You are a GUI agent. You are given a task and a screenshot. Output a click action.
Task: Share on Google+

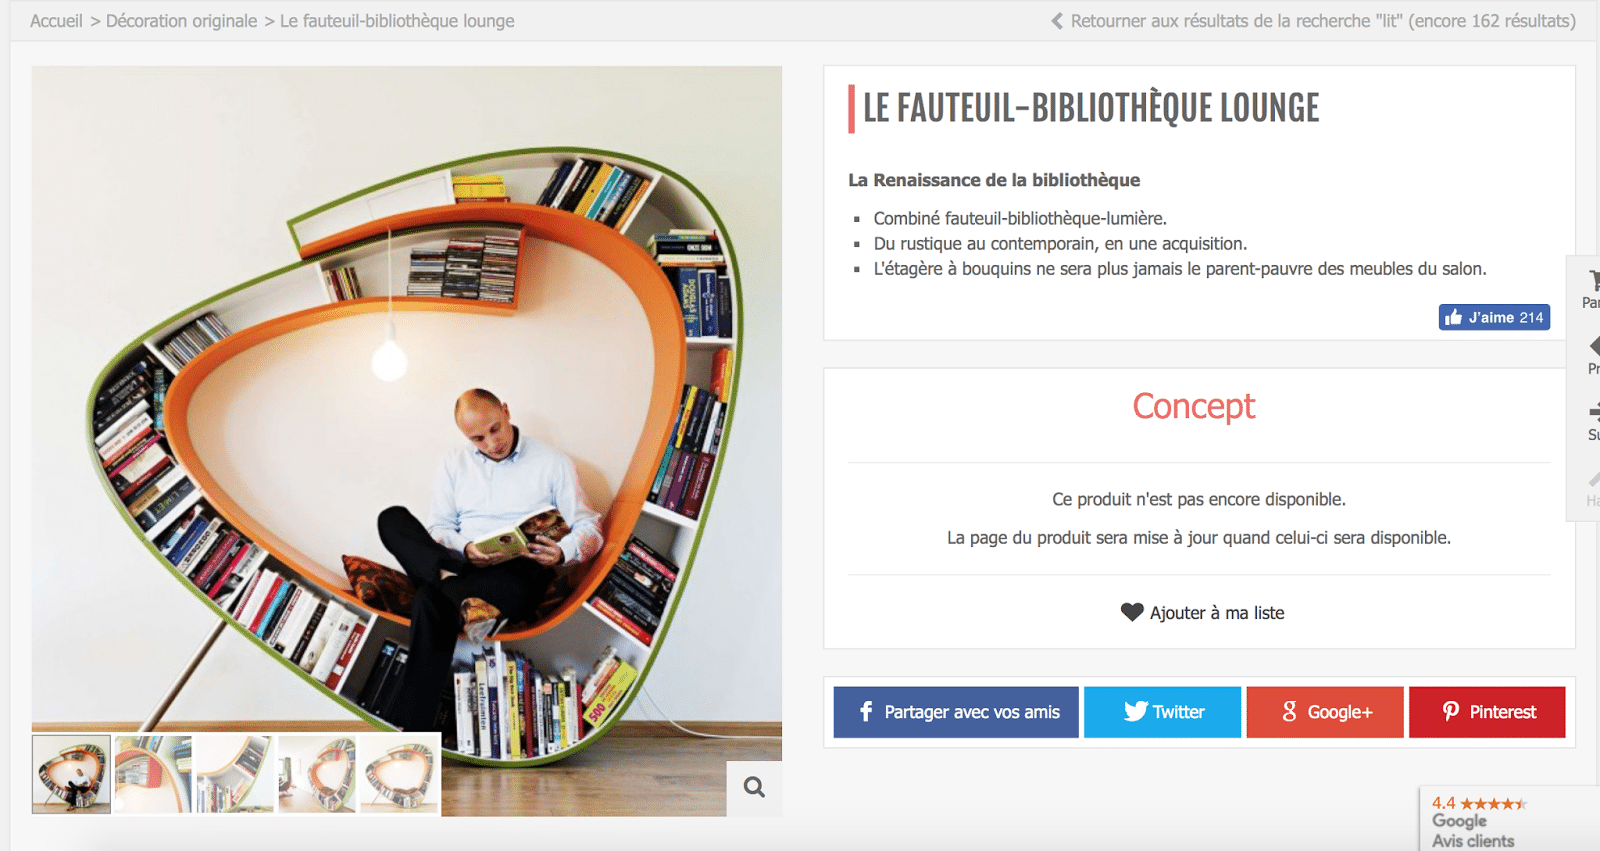click(x=1325, y=712)
